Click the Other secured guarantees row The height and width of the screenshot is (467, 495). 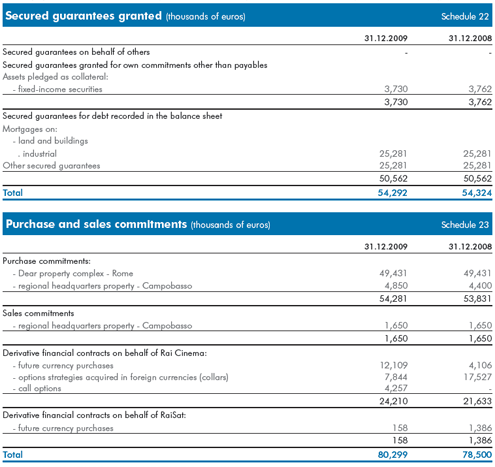[247, 166]
